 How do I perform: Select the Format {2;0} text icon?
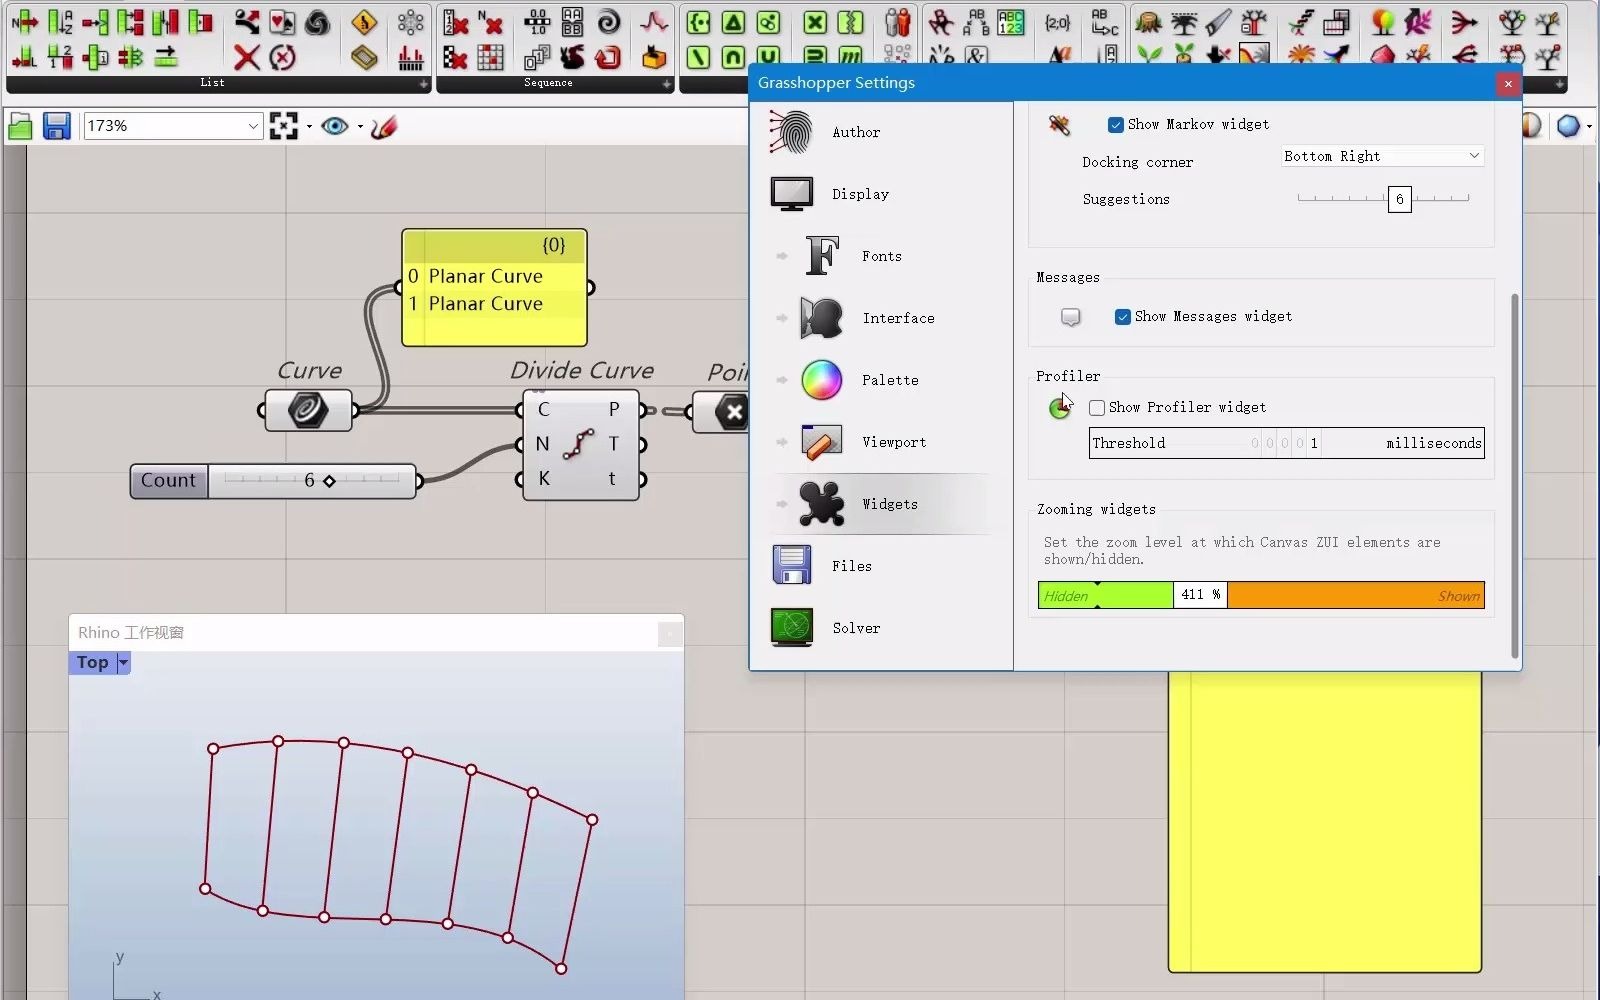(1058, 22)
